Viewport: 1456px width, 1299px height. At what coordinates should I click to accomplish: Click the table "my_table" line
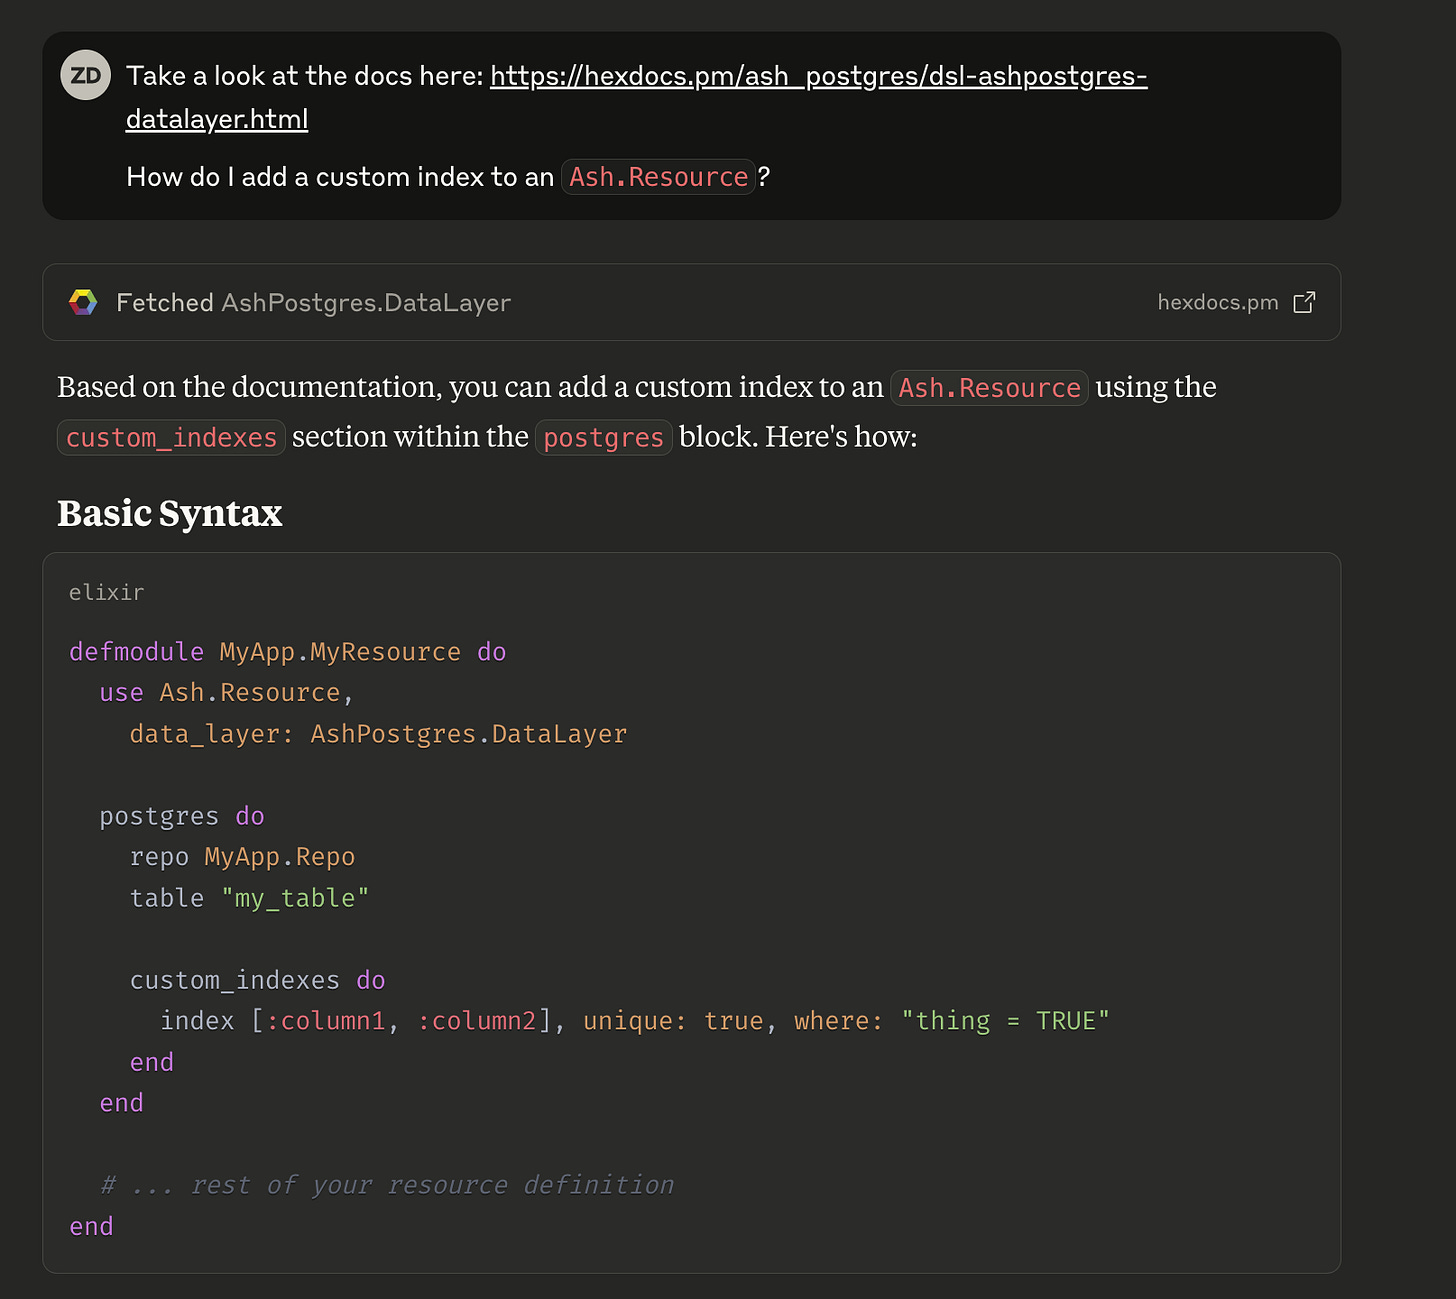pos(249,898)
